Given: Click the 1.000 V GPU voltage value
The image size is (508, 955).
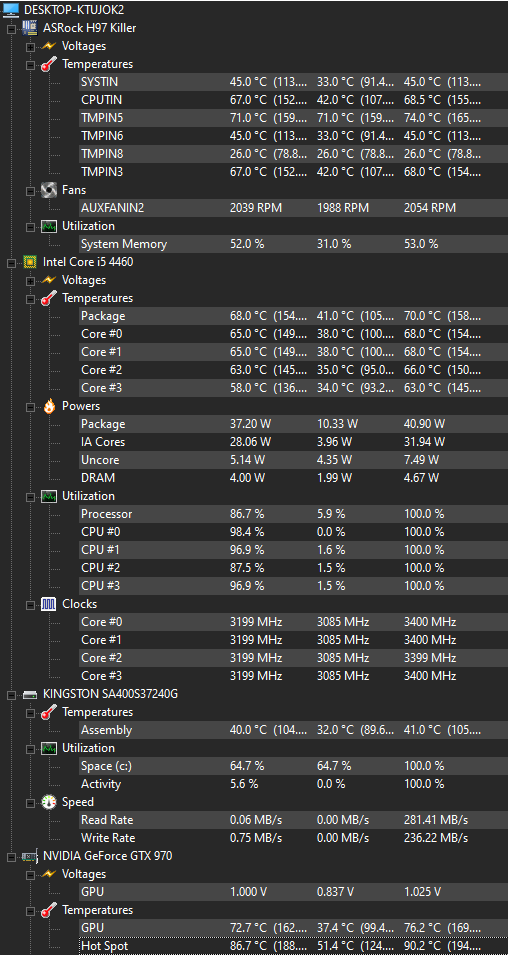Looking at the screenshot, I should coord(248,892).
